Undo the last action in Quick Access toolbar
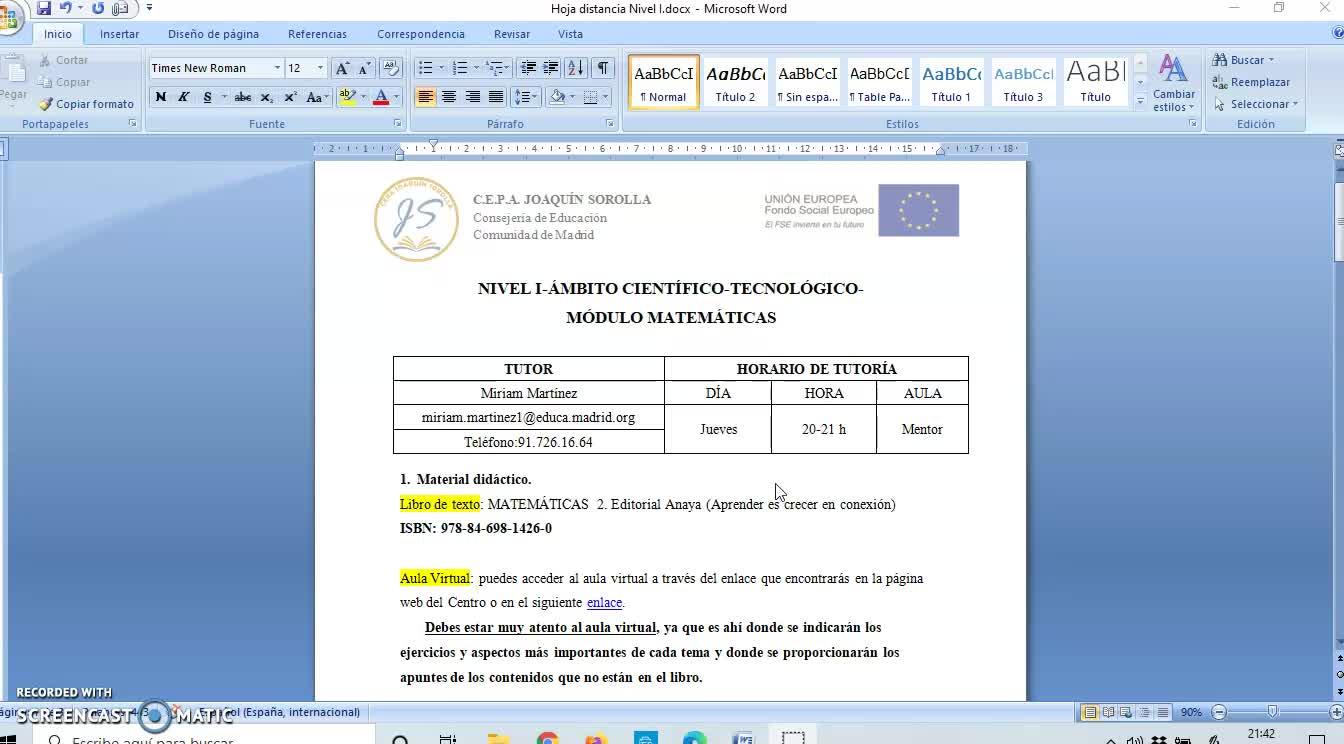This screenshot has height=744, width=1344. tap(66, 8)
